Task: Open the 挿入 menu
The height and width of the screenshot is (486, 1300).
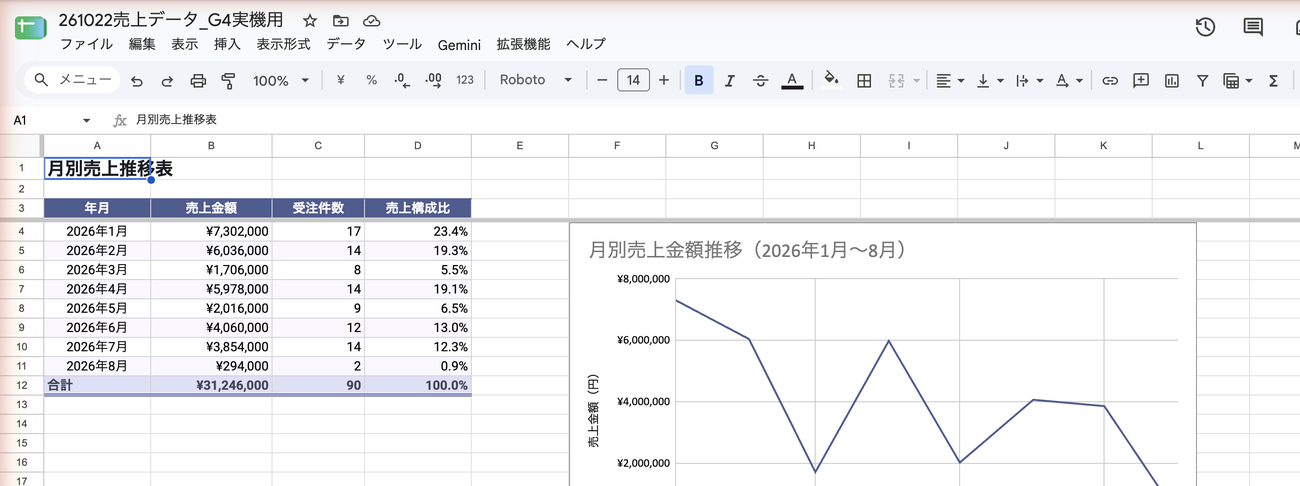Action: [227, 45]
